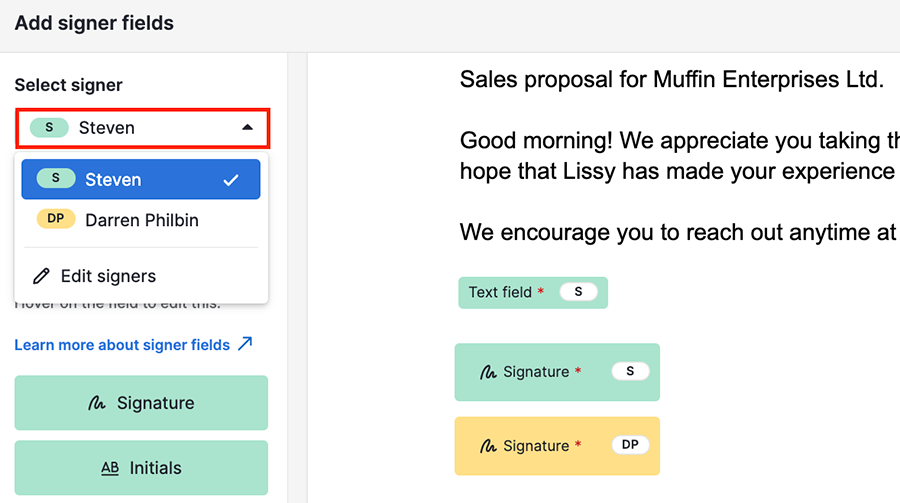Click the yellow DP avatar badge in the dropdown
Viewport: 900px width, 503px height.
(x=56, y=219)
